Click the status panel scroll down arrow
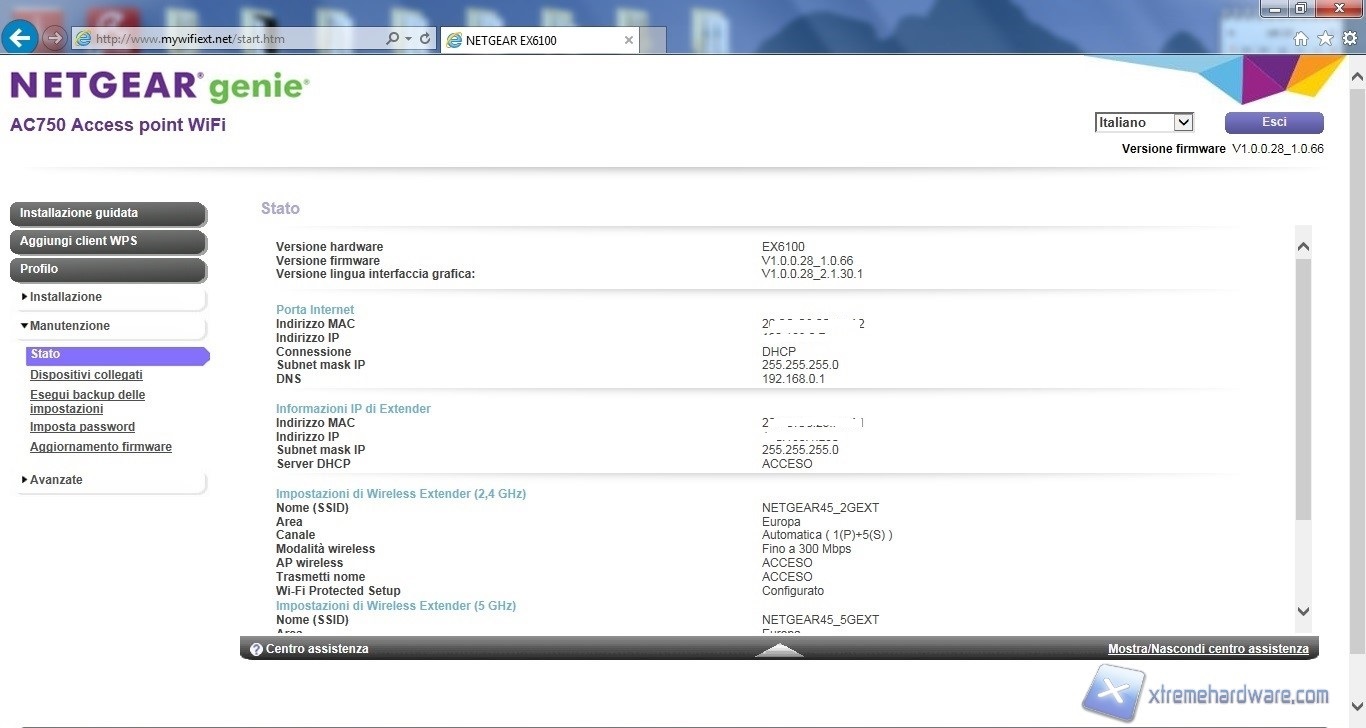This screenshot has width=1366, height=728. click(1302, 611)
